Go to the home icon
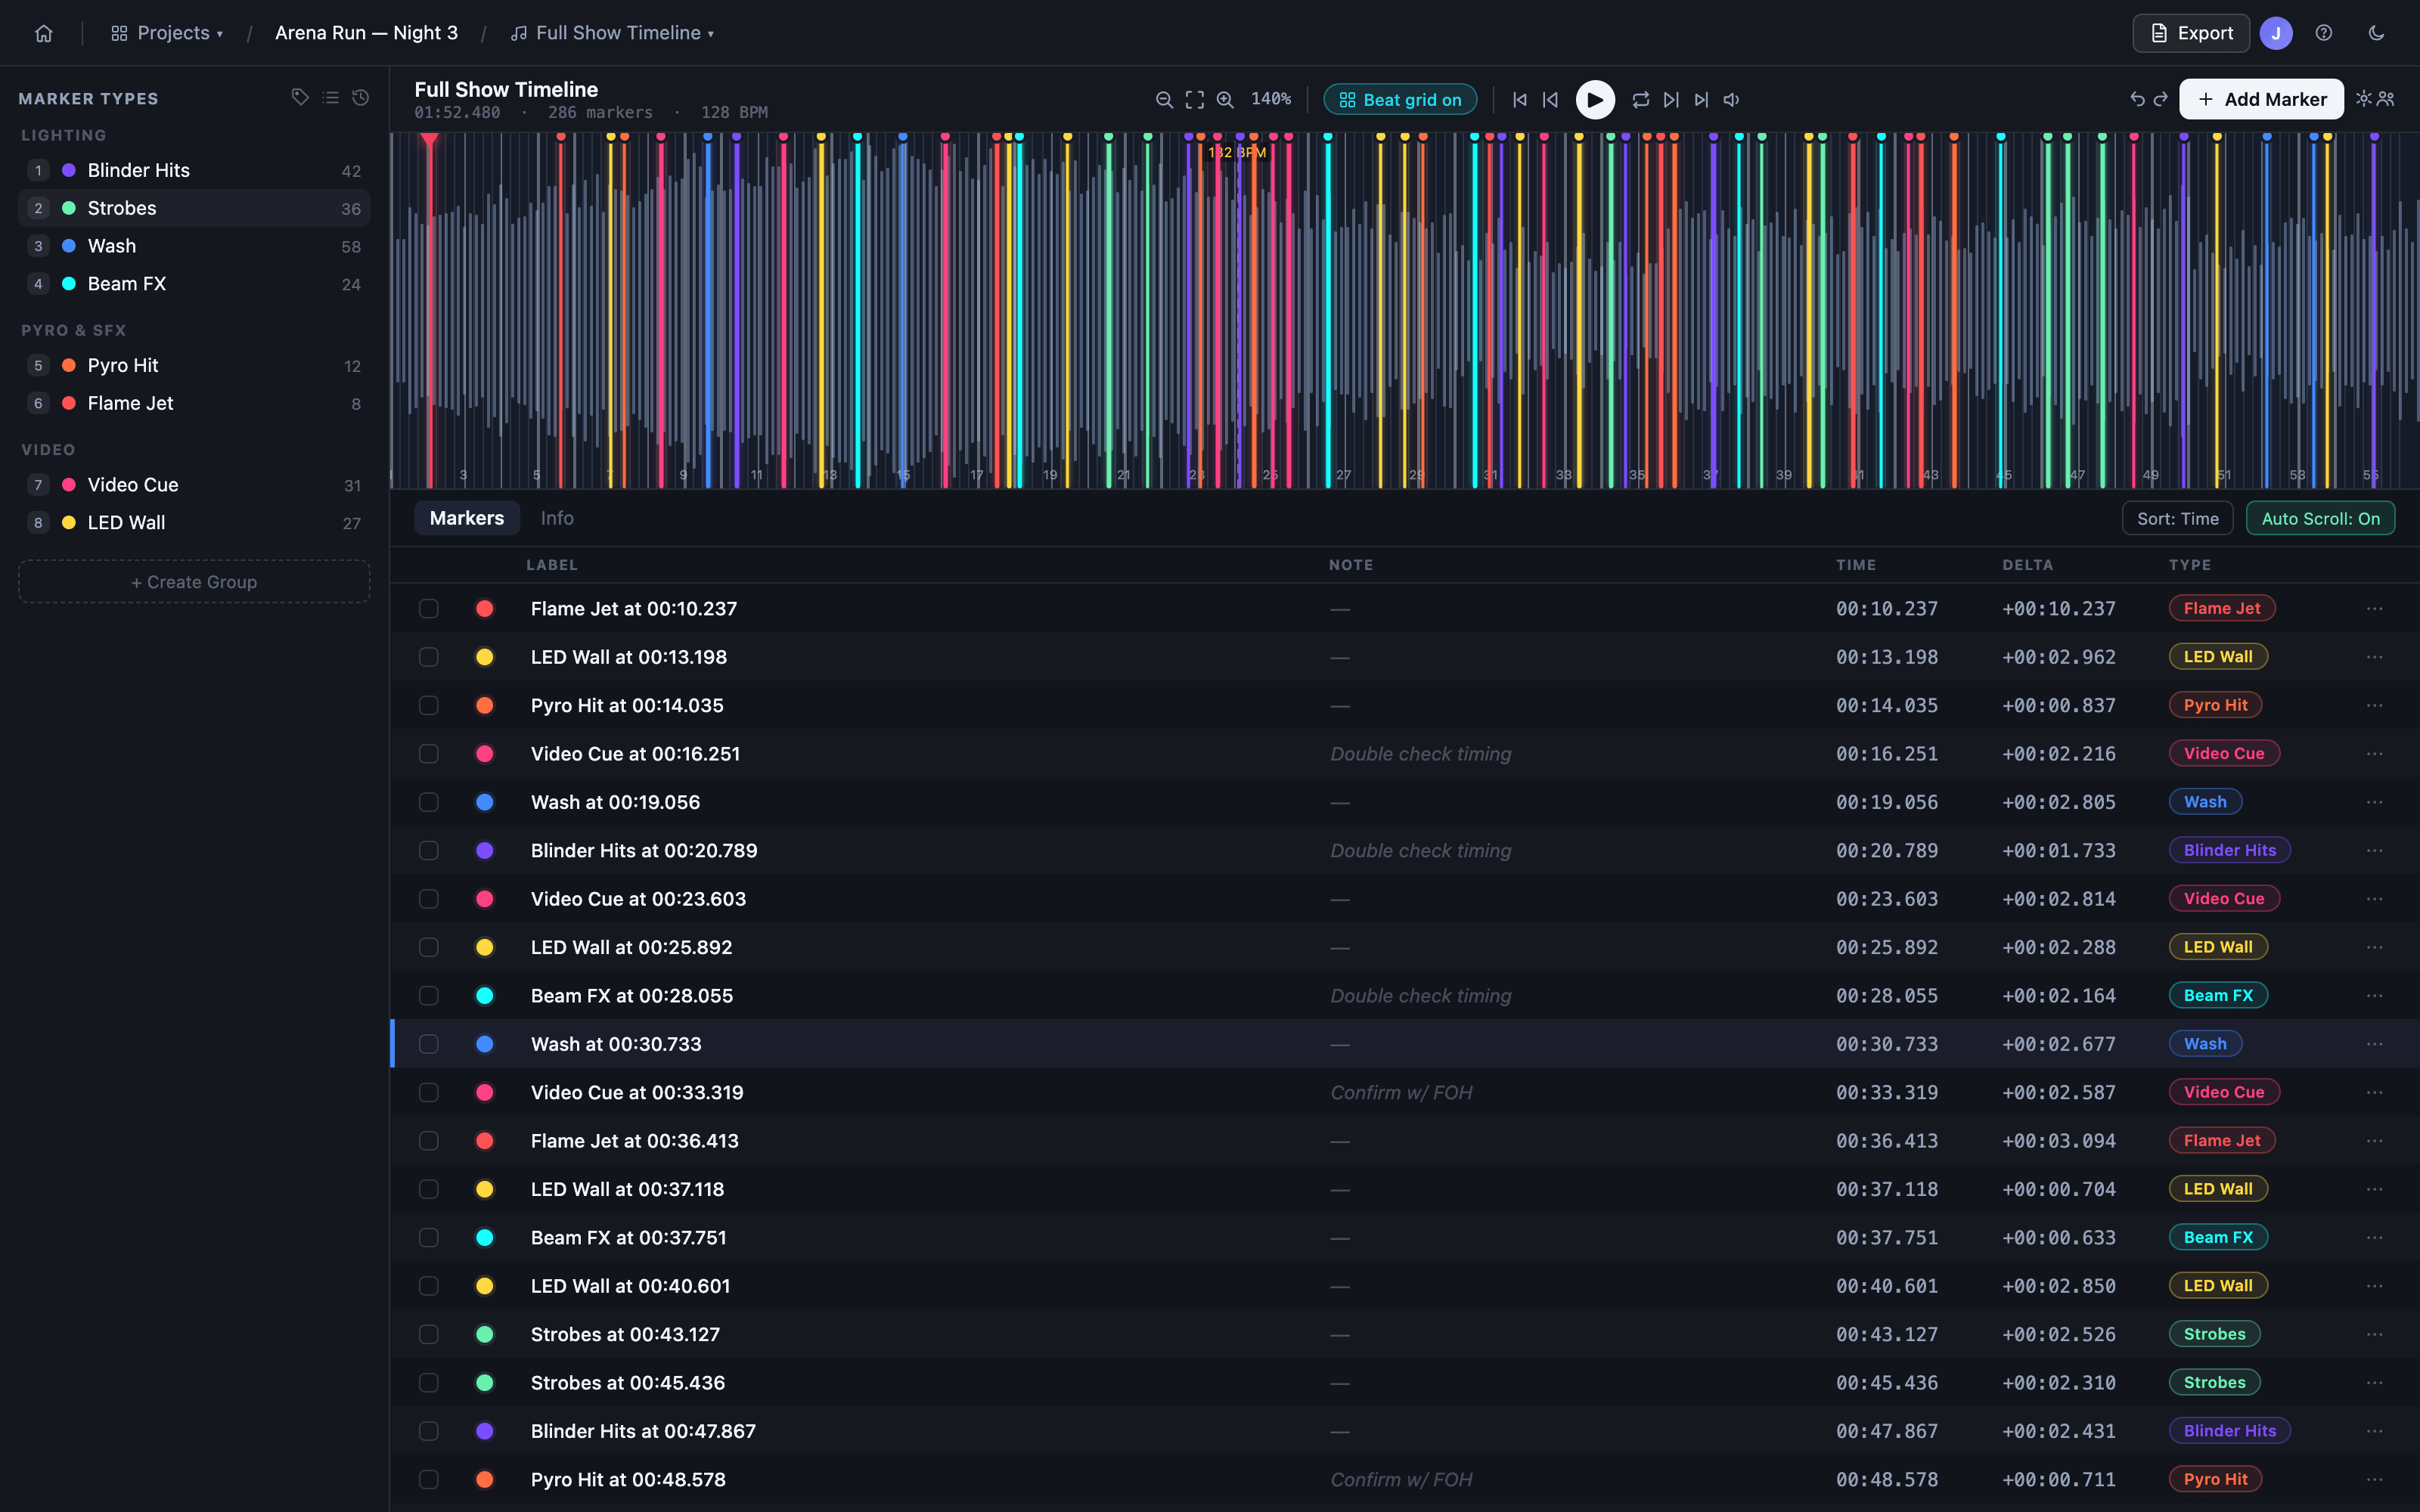 (43, 33)
